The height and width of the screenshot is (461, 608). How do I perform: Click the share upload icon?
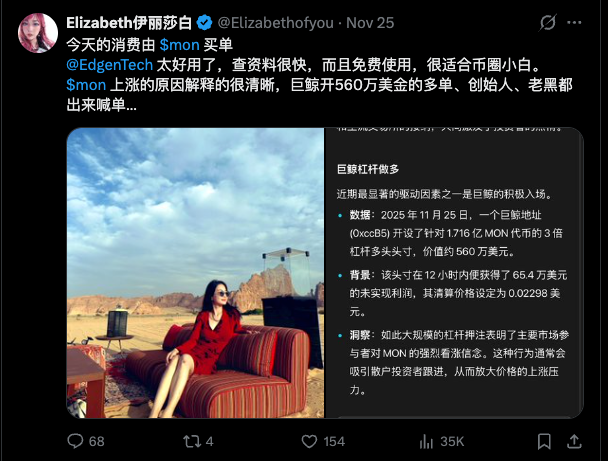(574, 441)
